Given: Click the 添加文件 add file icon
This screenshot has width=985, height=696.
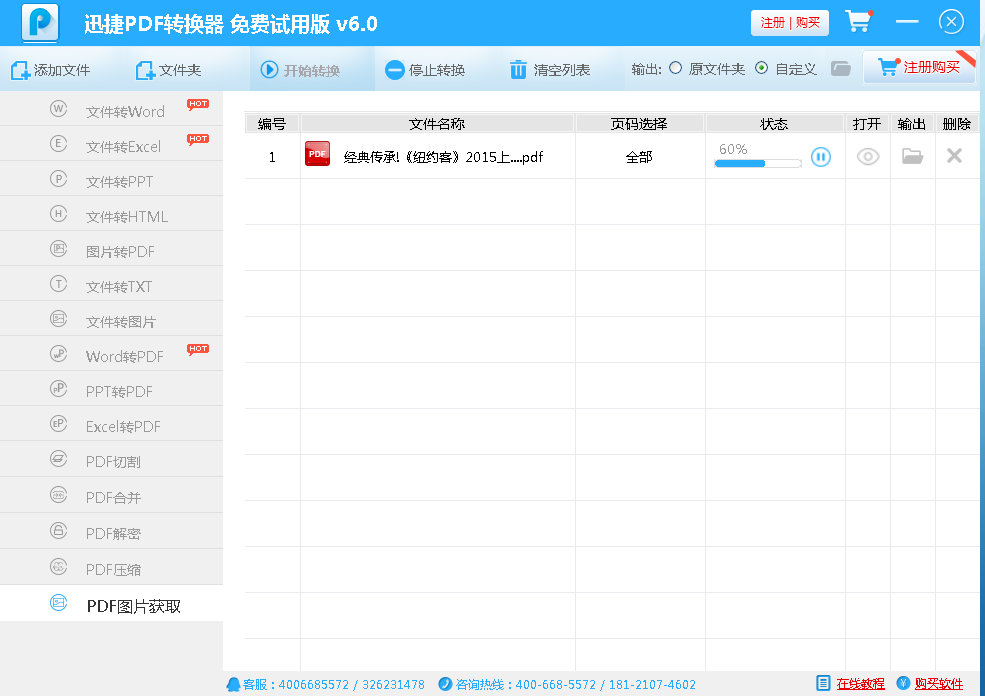Looking at the screenshot, I should (x=20, y=70).
